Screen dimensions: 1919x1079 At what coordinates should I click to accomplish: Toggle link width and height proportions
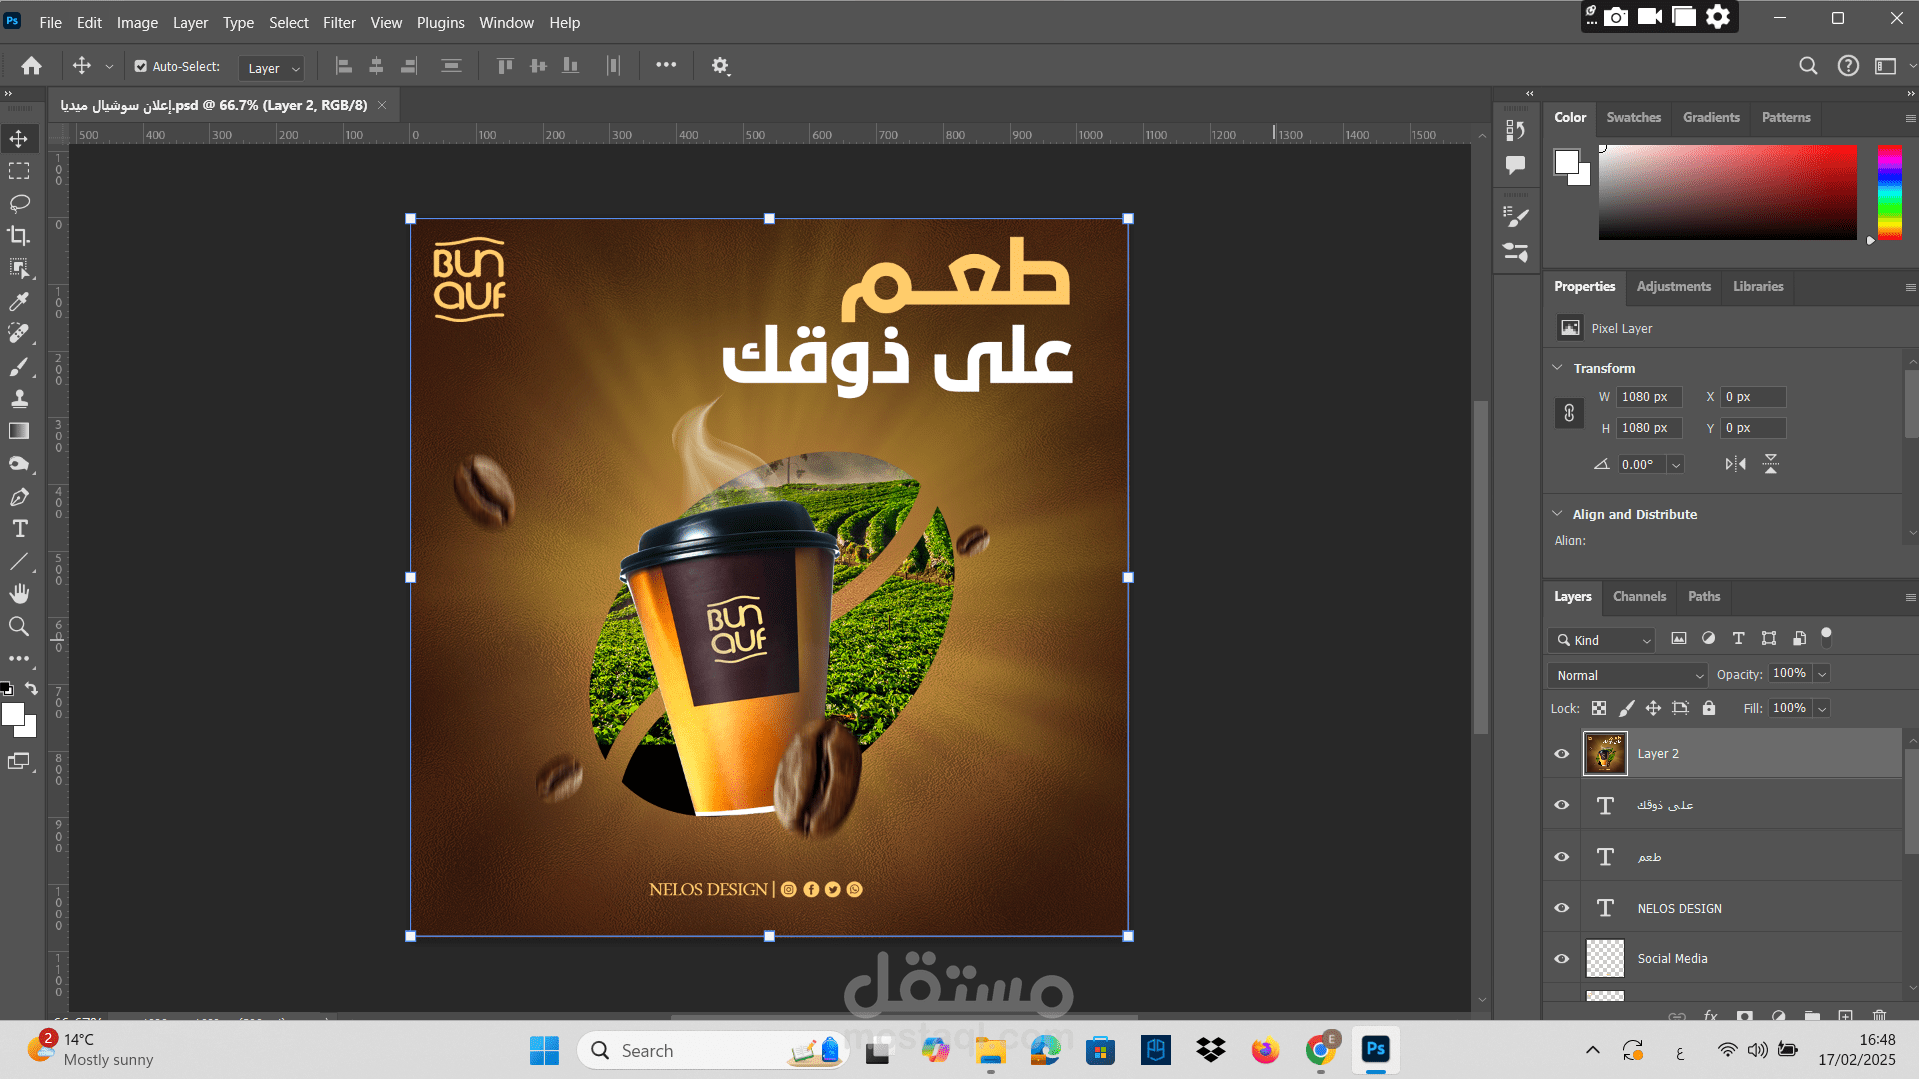pyautogui.click(x=1569, y=413)
